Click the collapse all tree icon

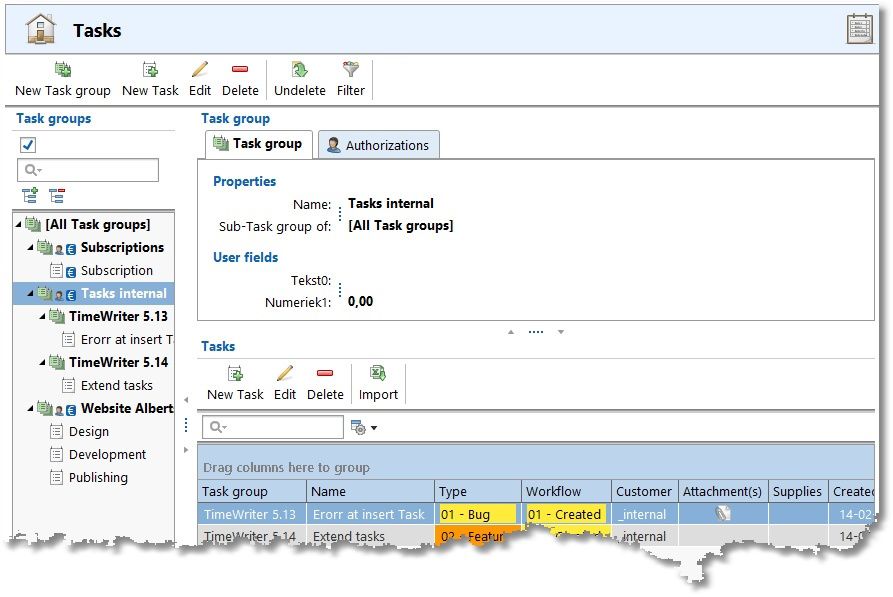click(57, 195)
